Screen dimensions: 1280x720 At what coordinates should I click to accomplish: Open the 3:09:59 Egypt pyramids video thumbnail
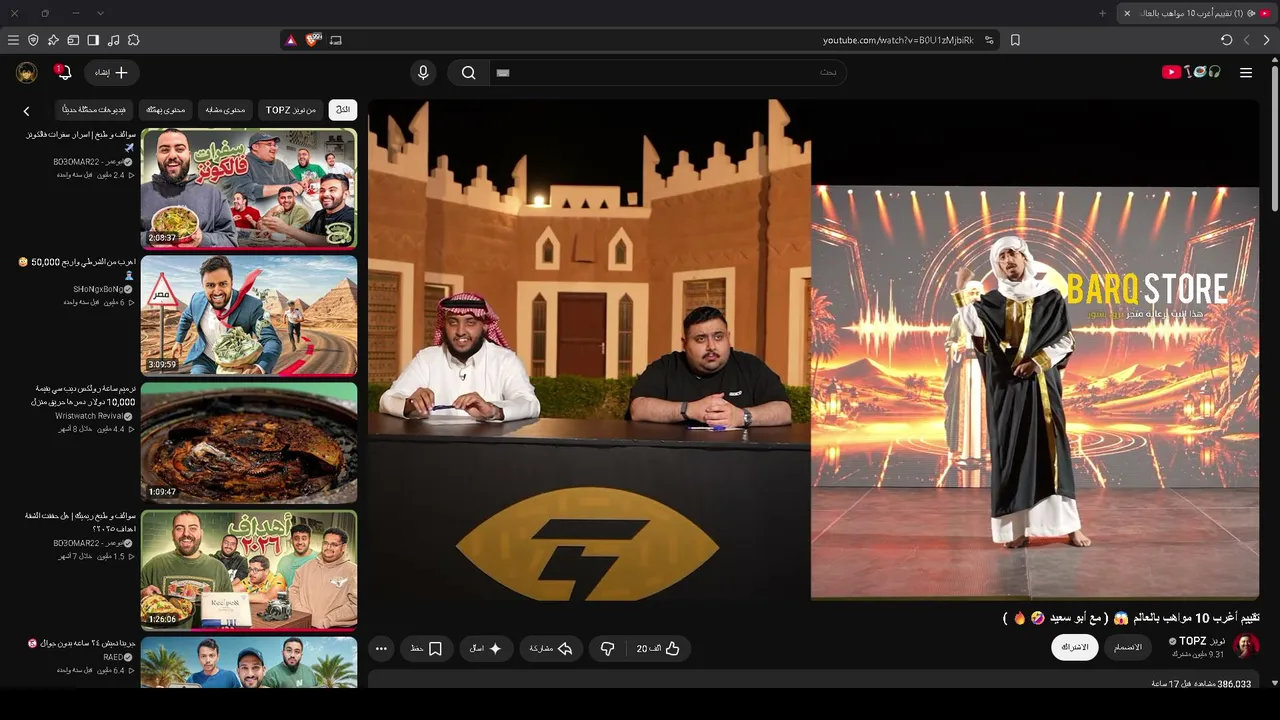249,315
